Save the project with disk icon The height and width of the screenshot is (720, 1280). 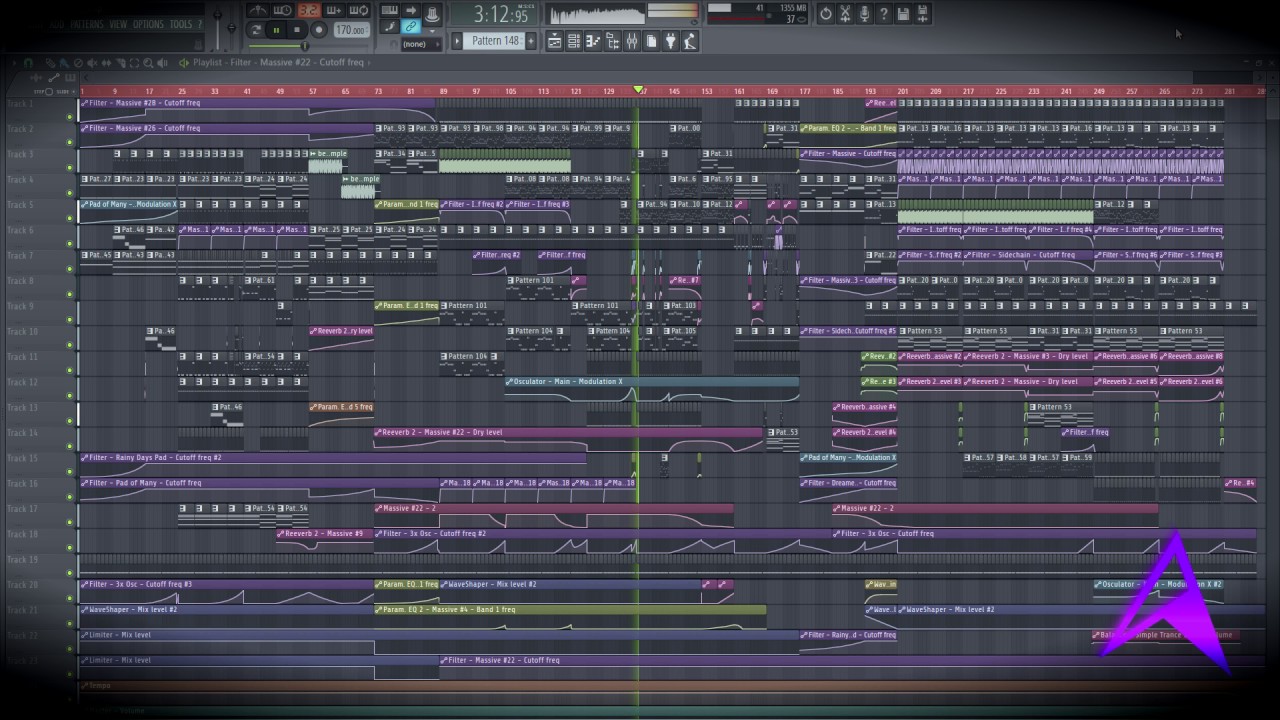[903, 13]
